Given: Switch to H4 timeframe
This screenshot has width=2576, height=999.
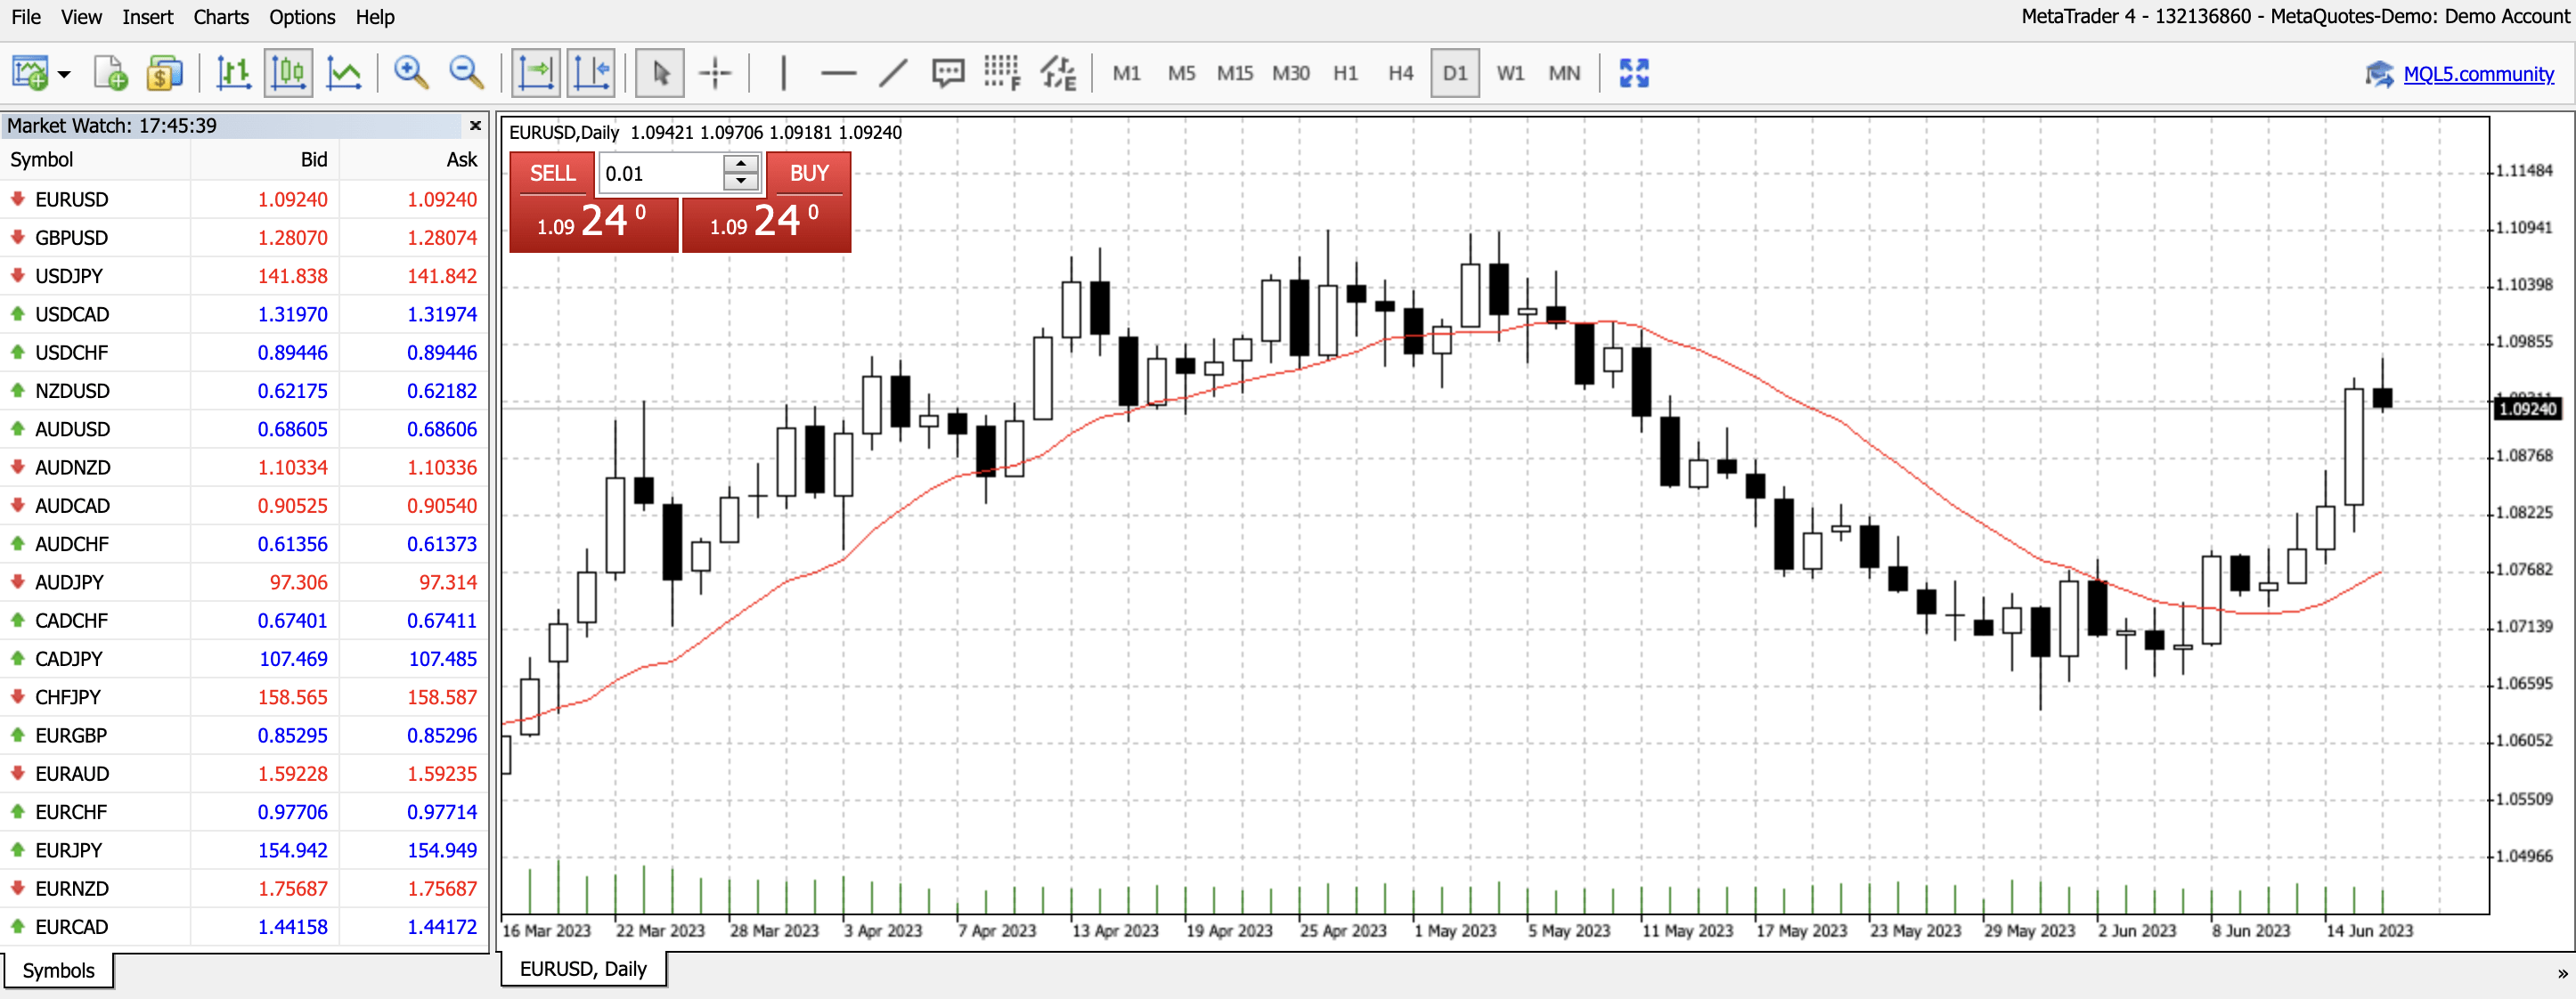Looking at the screenshot, I should (1400, 73).
